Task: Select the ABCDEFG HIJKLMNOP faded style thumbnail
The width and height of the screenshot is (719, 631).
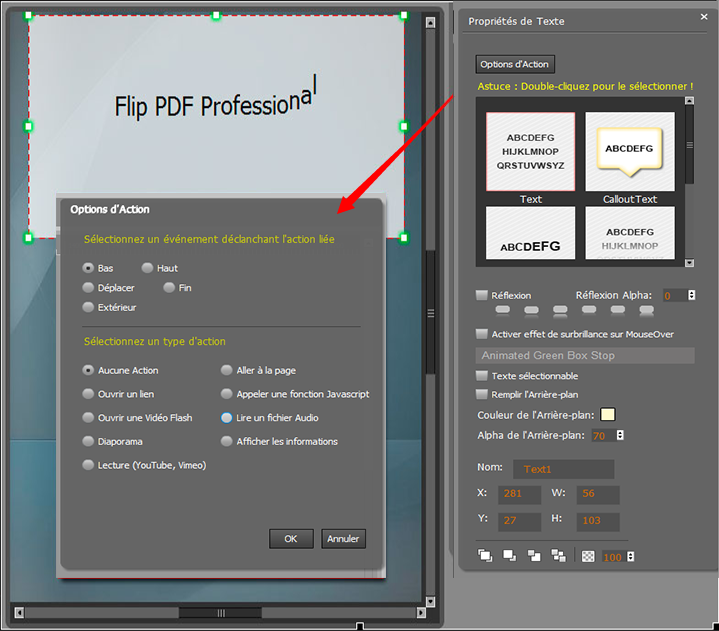Action: tap(630, 233)
